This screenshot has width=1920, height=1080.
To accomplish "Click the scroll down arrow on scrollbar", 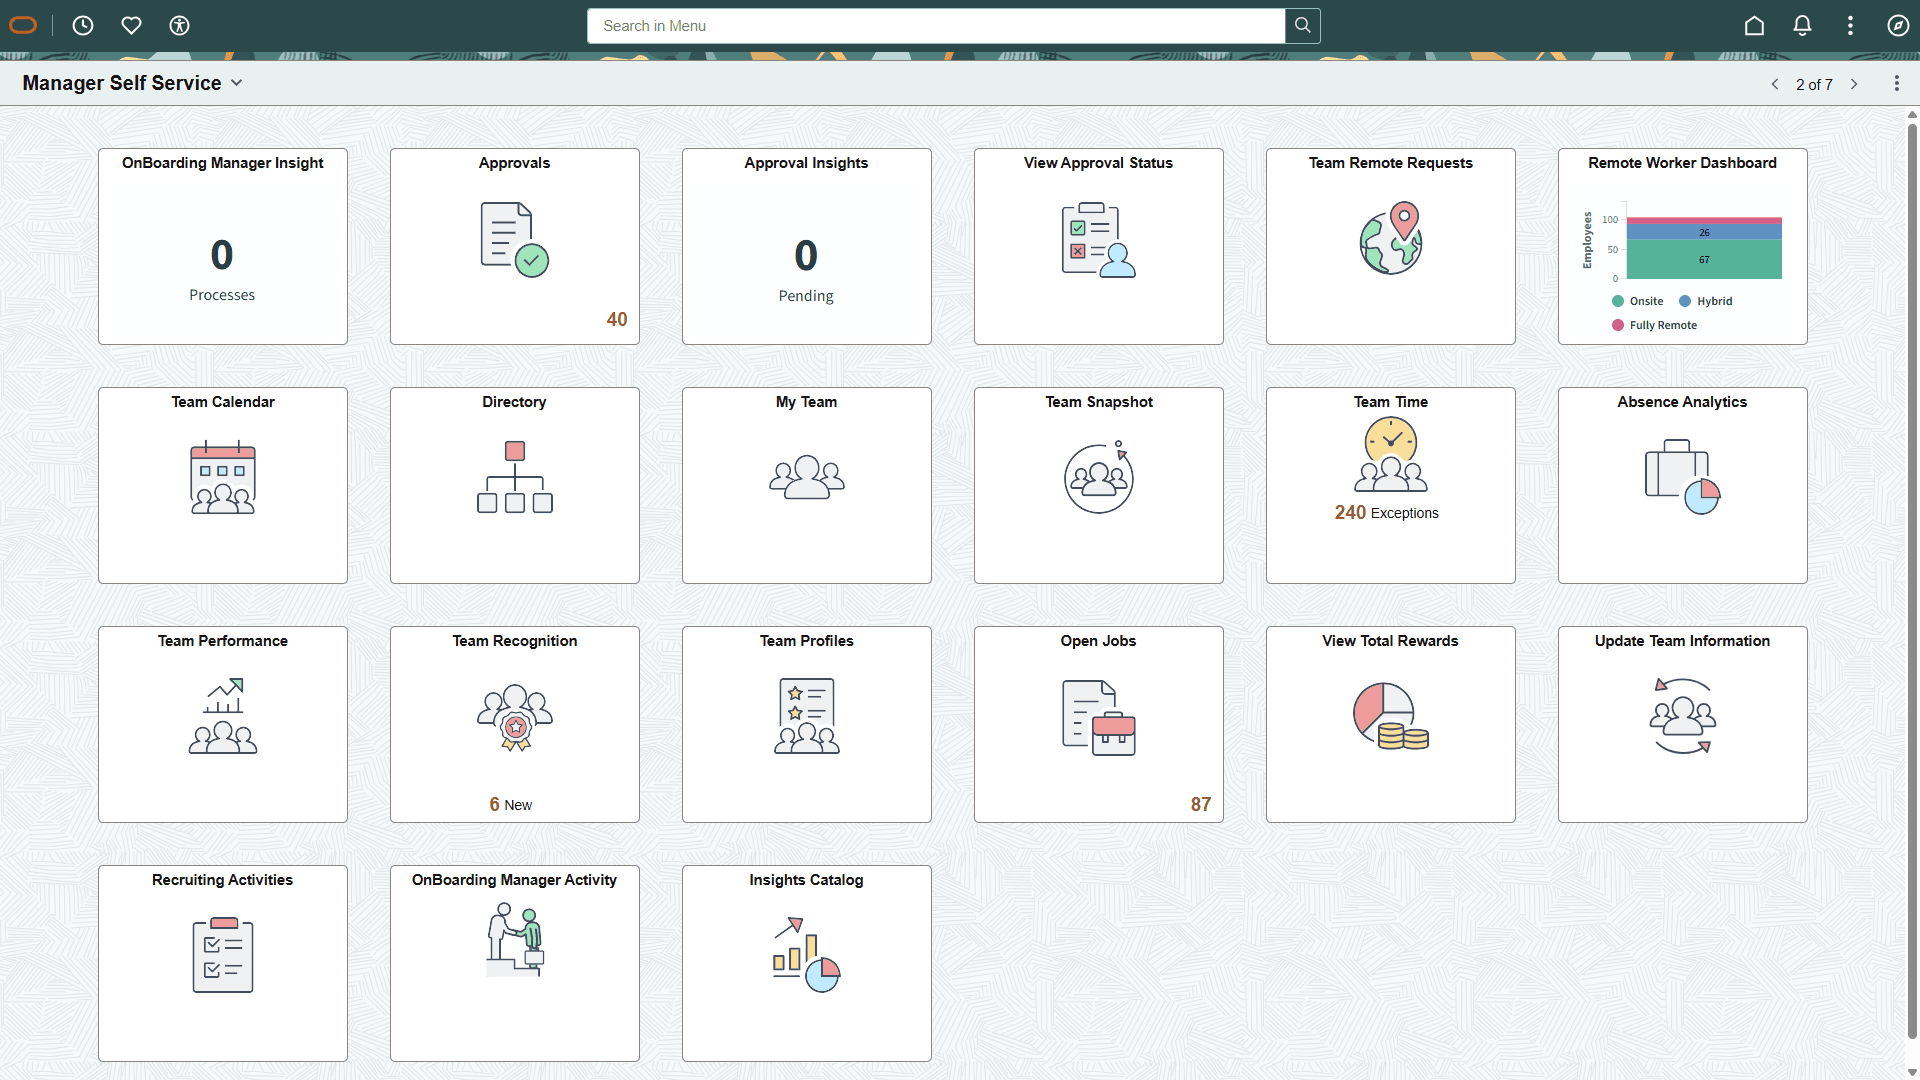I will point(1912,1072).
